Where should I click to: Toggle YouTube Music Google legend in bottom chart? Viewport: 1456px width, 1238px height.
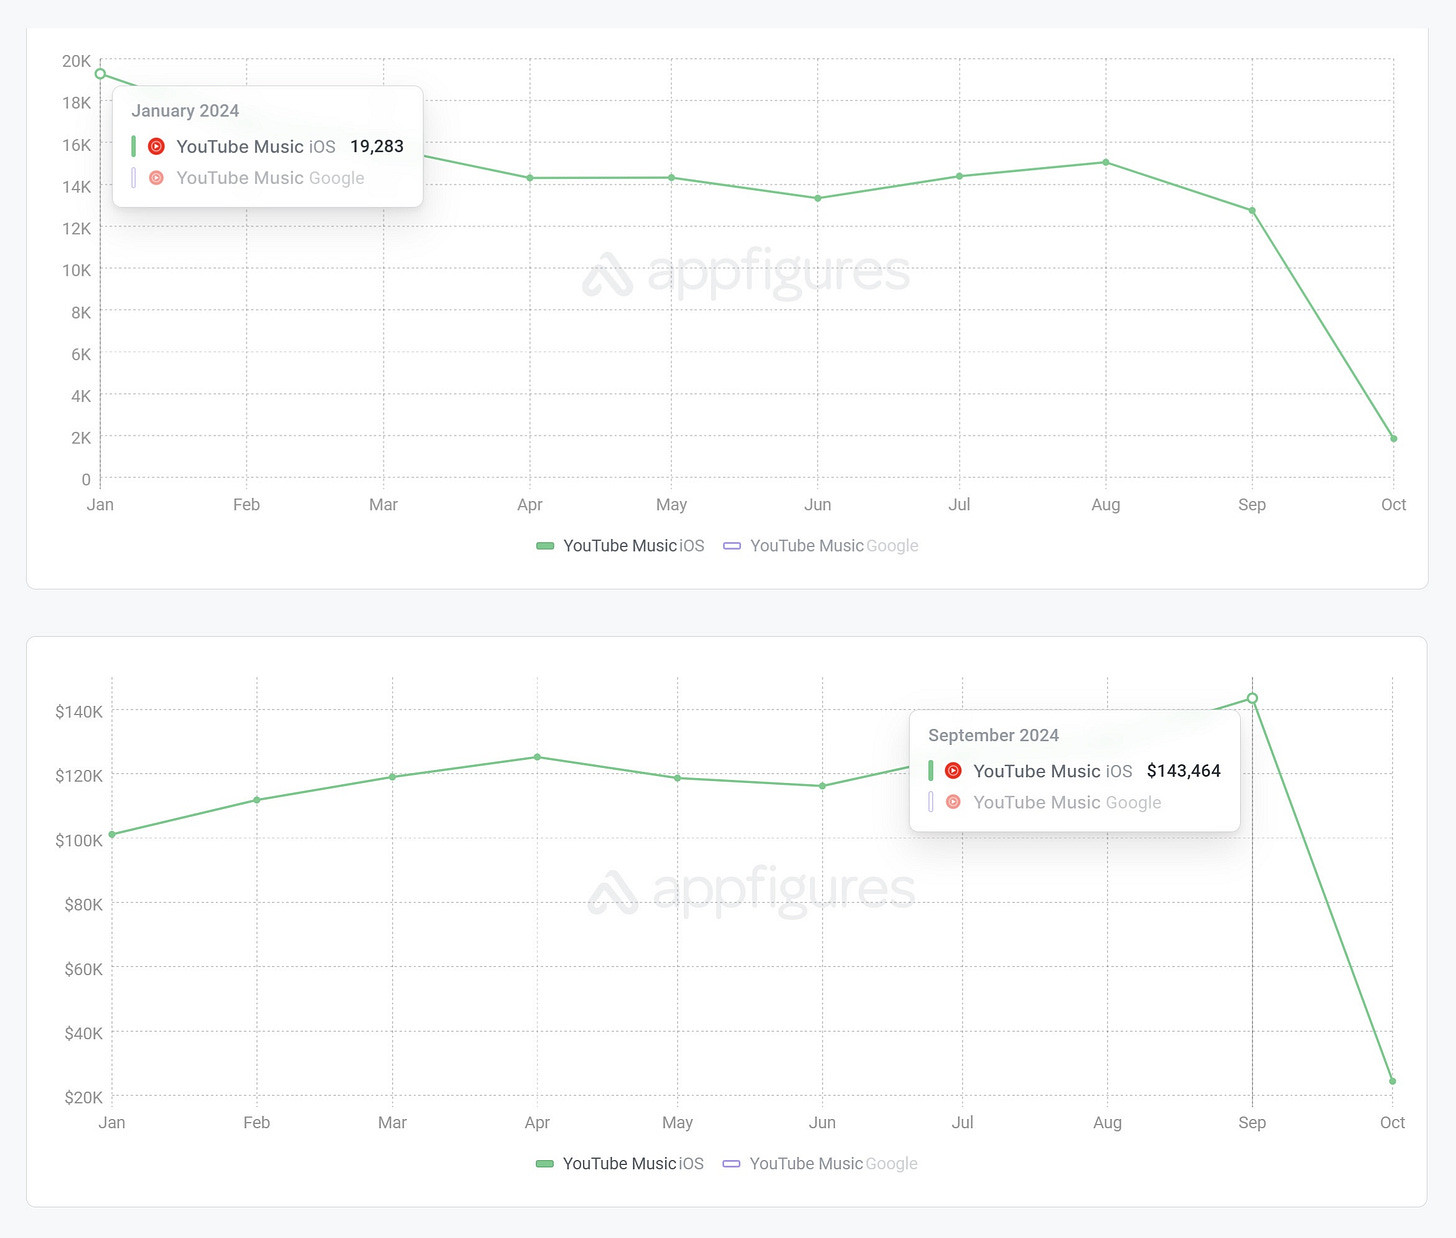820,1164
